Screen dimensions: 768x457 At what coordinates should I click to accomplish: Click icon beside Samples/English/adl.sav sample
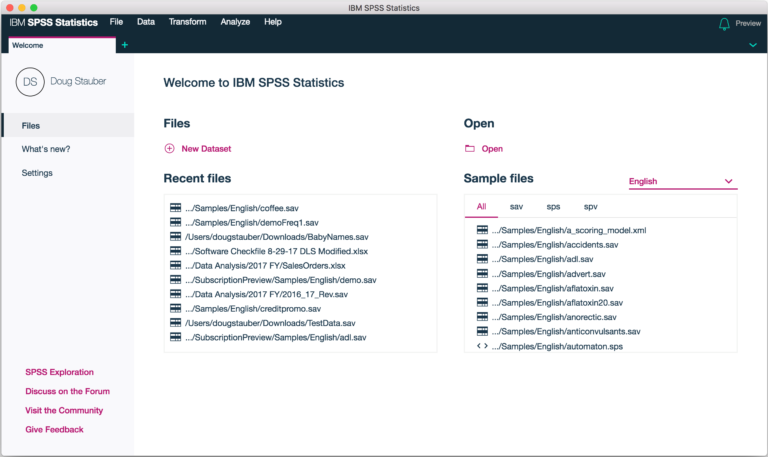click(482, 259)
